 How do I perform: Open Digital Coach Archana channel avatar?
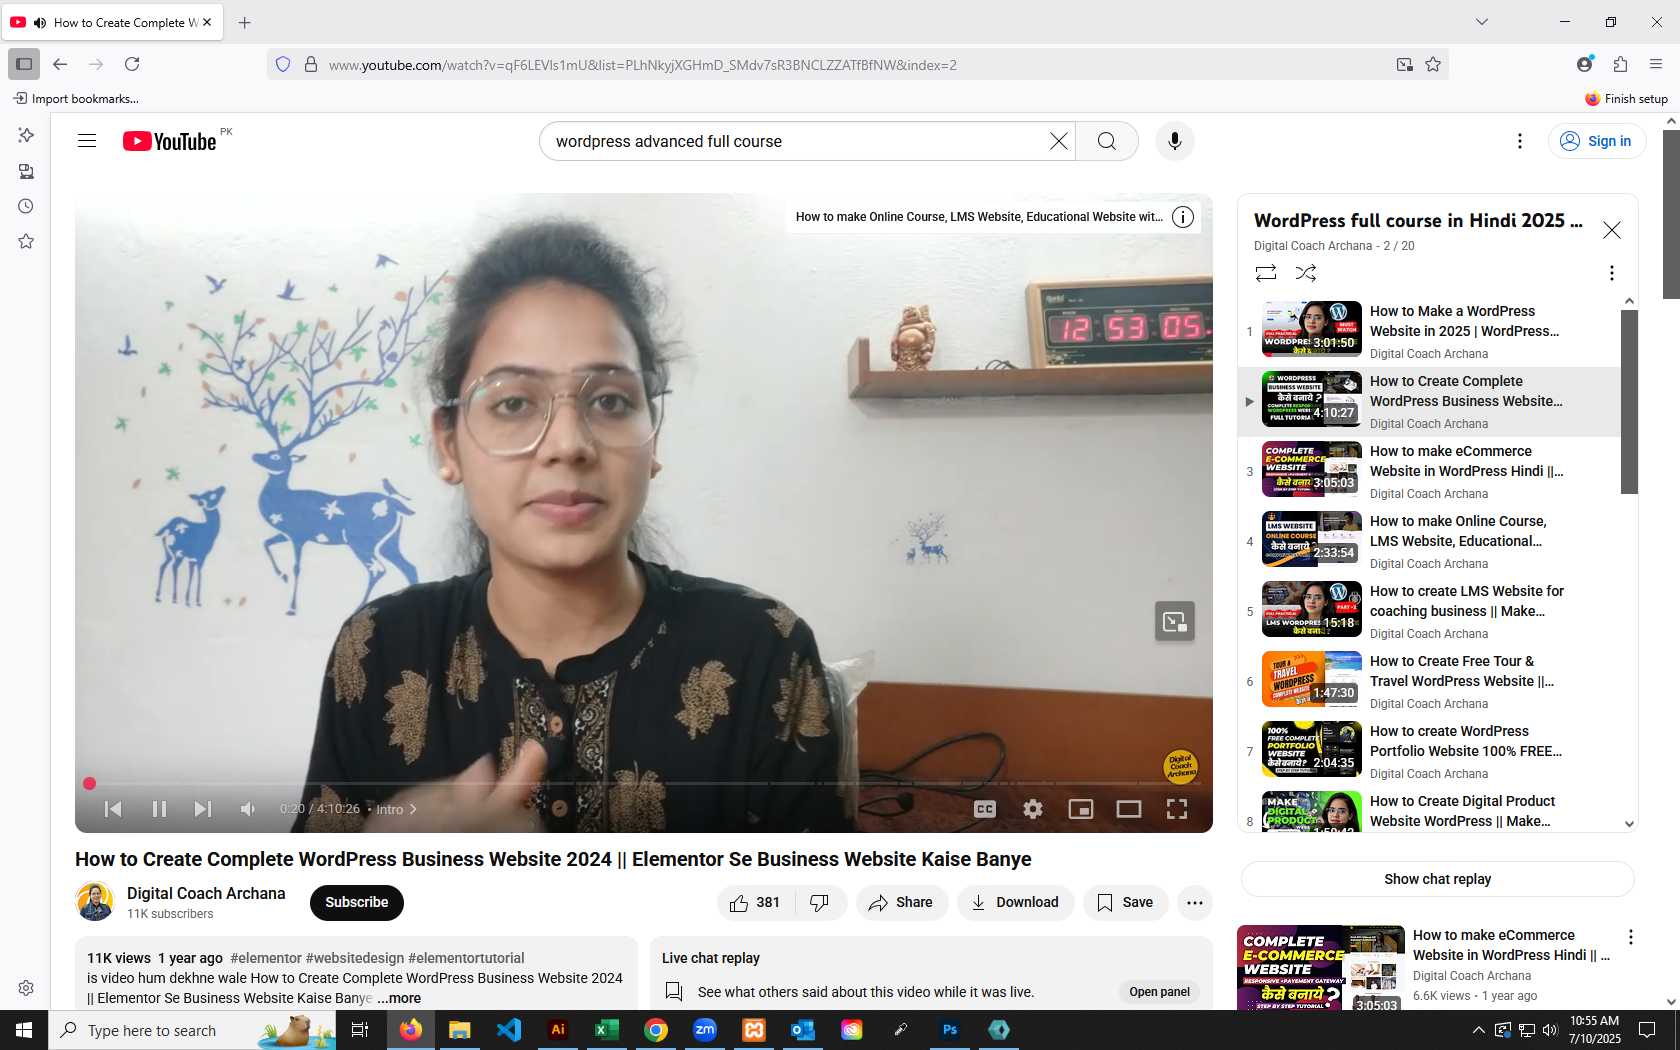point(95,902)
